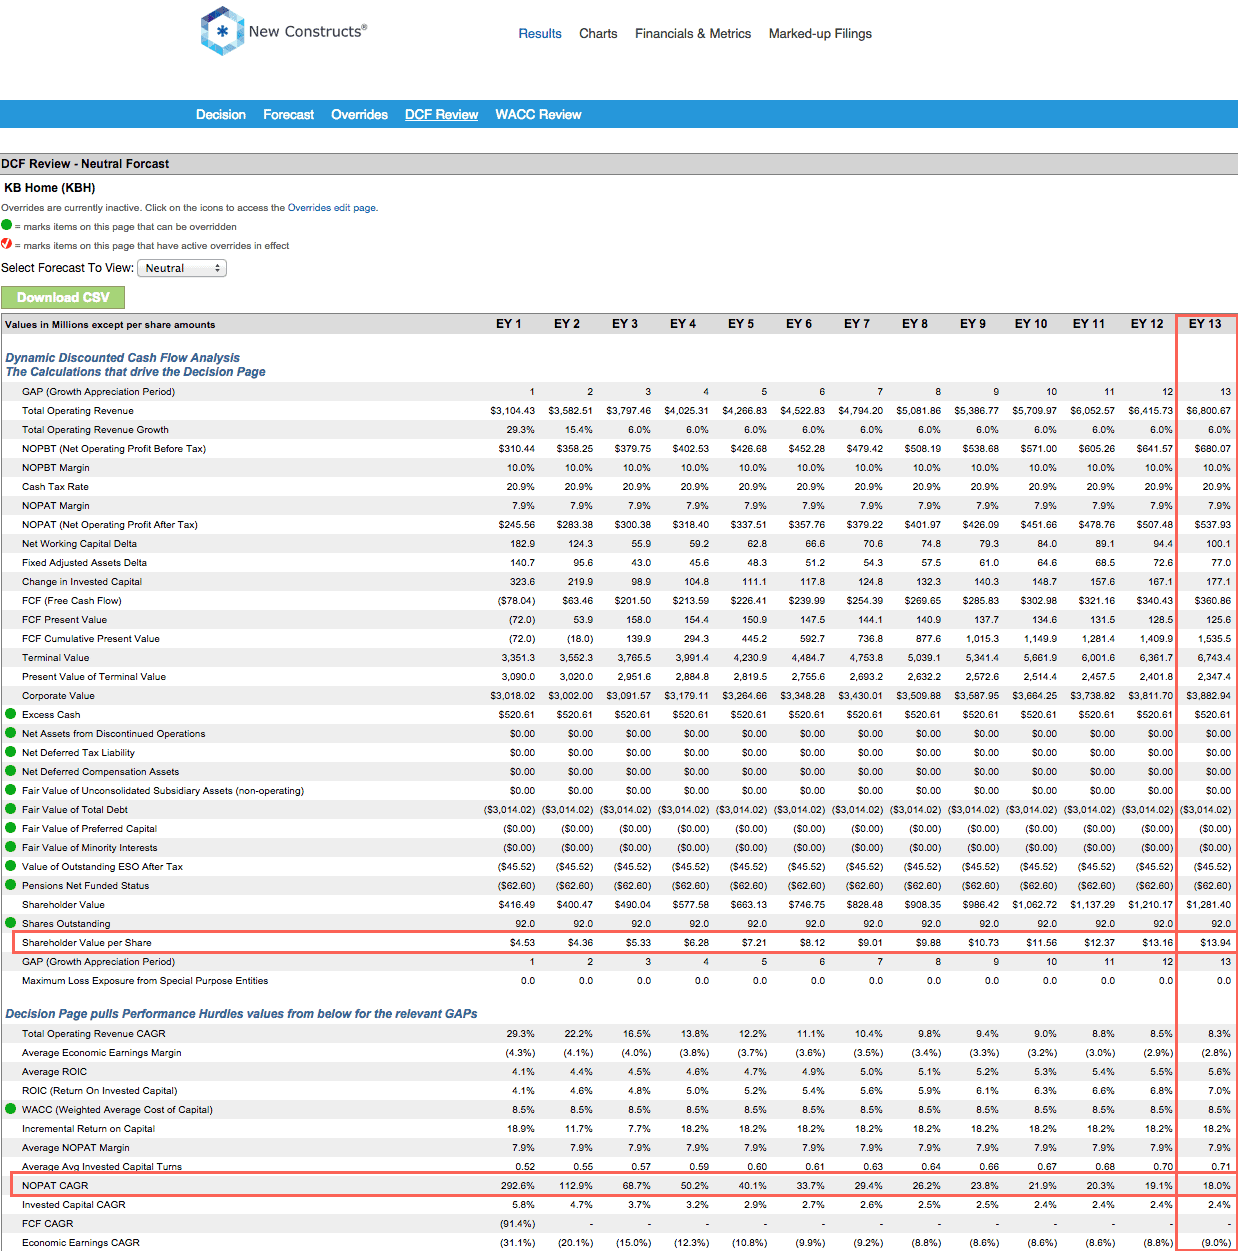
Task: Select Decision in the blue navigation bar
Action: tap(221, 115)
